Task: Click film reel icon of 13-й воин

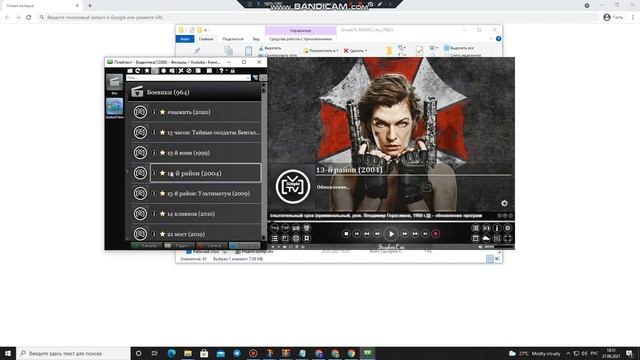Action: (140, 153)
